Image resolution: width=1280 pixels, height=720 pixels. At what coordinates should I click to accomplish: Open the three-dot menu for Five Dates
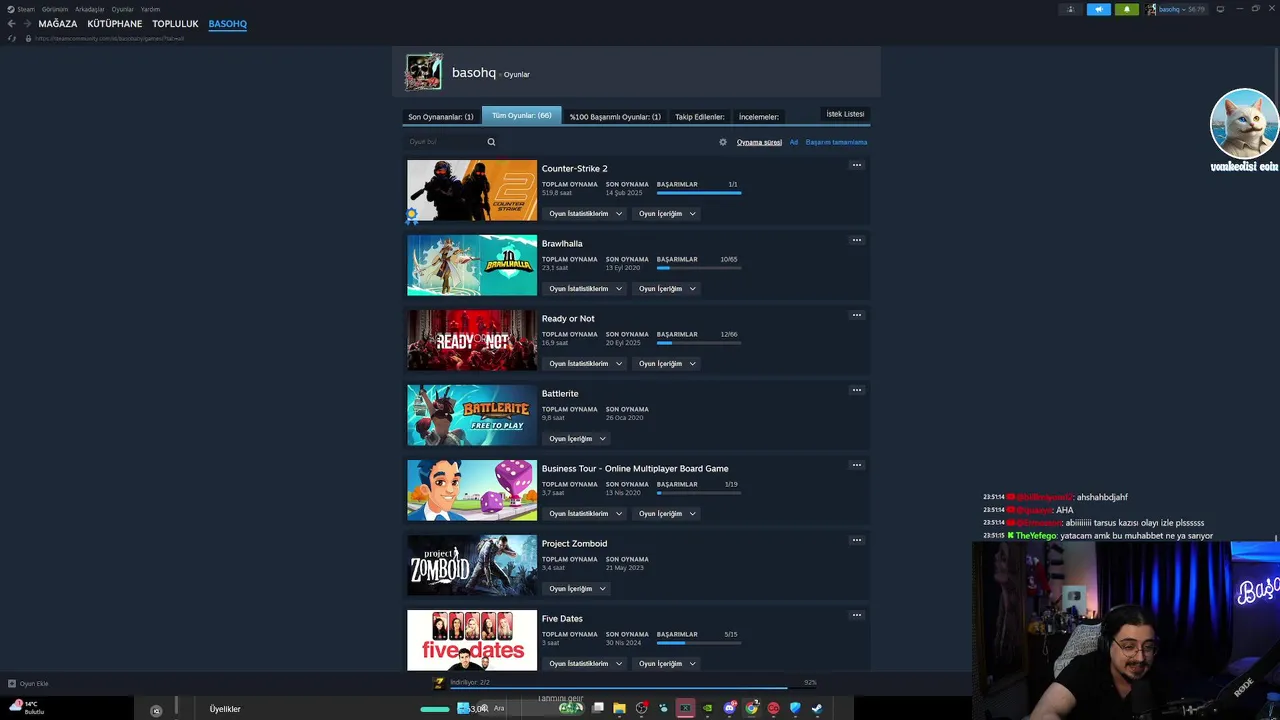tap(856, 615)
